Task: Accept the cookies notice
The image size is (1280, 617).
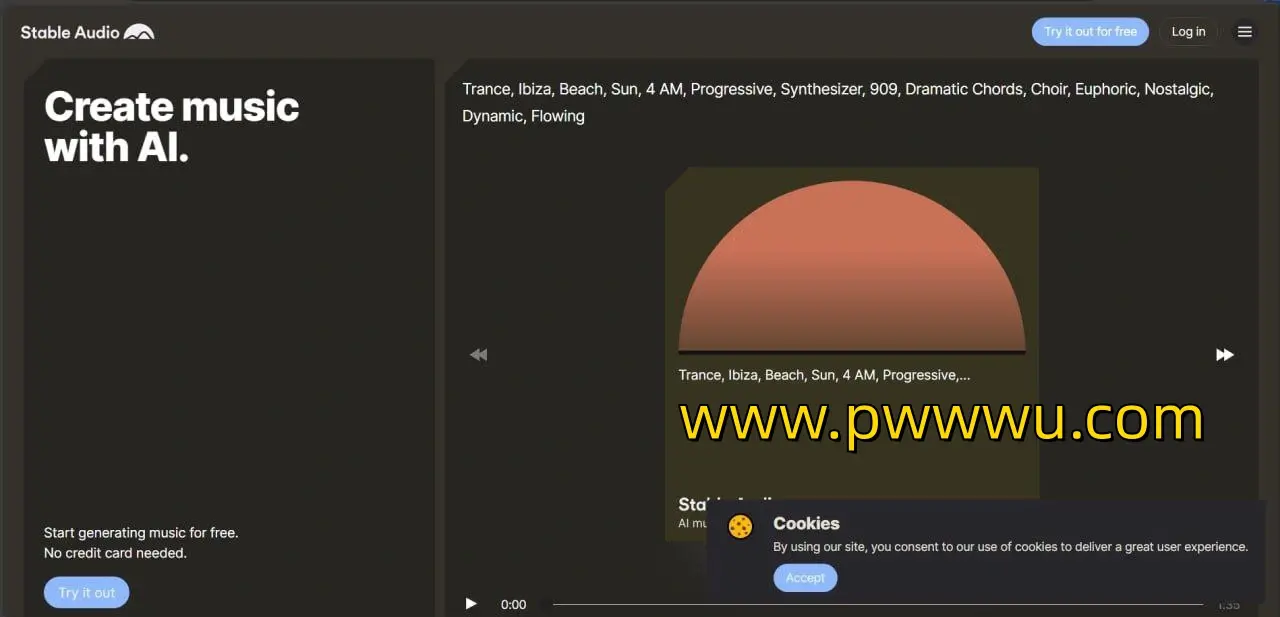Action: [805, 578]
